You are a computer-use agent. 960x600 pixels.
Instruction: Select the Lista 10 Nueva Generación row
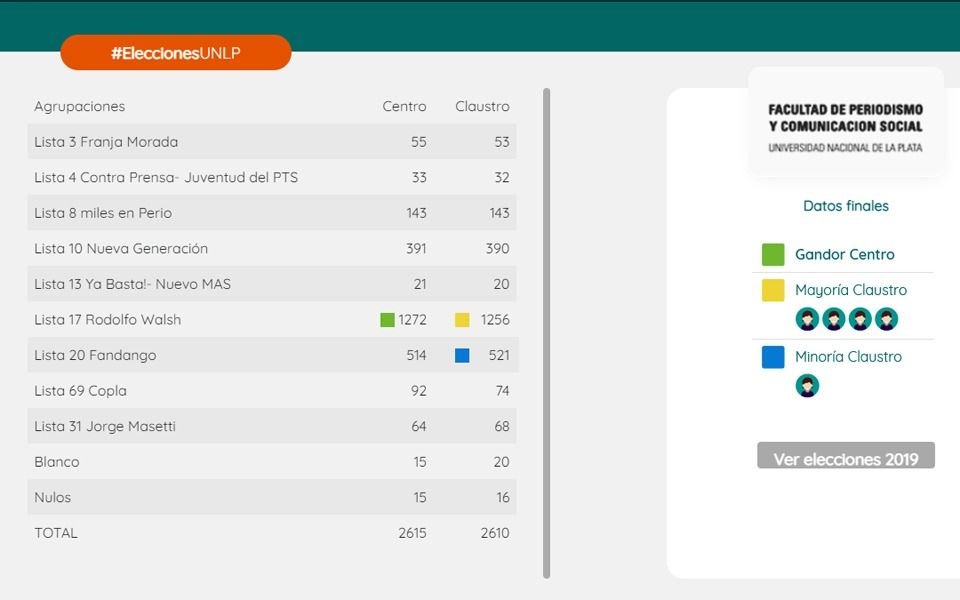pos(272,248)
